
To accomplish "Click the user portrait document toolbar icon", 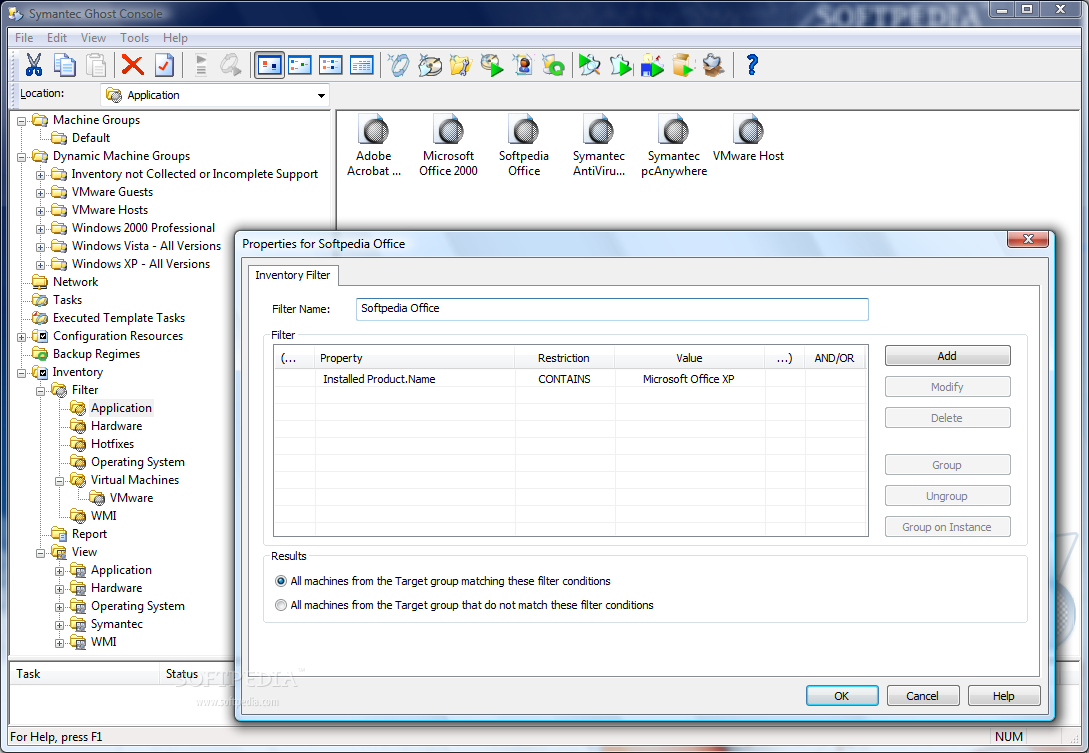I will [x=523, y=65].
